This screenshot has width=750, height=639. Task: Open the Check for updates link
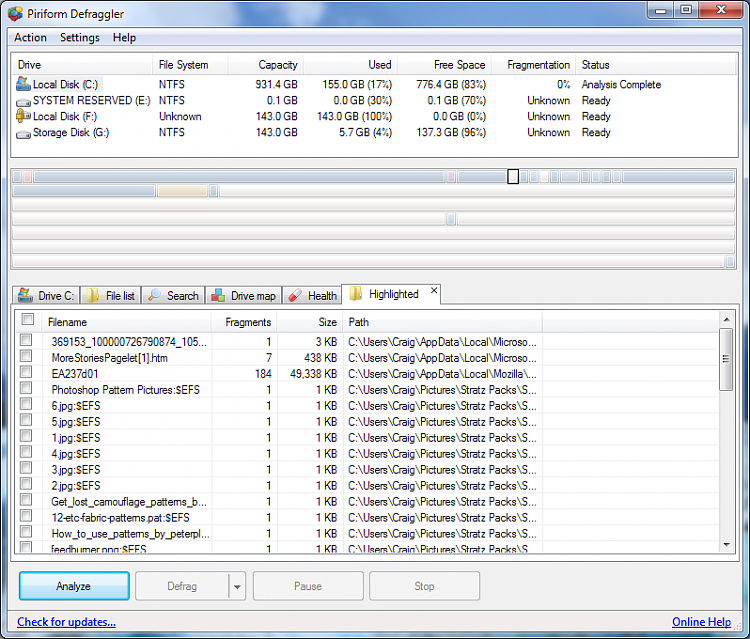(66, 622)
